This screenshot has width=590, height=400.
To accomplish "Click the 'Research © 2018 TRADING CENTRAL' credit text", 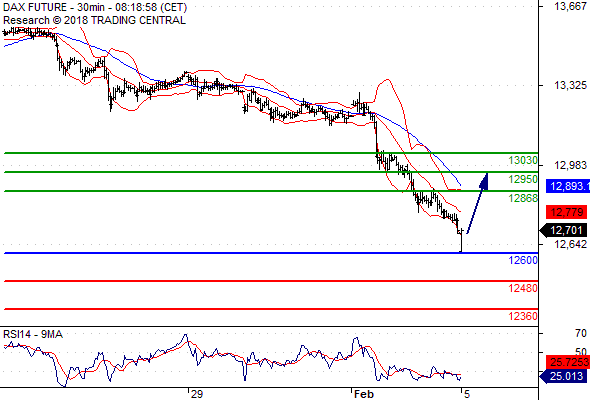I will tap(94, 20).
